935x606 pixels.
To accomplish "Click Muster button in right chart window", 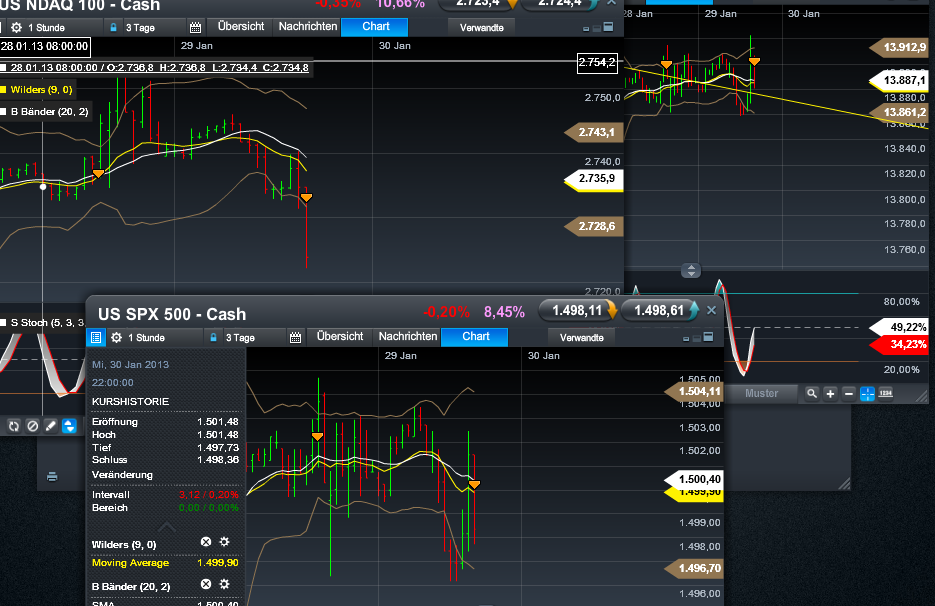I will coord(761,394).
